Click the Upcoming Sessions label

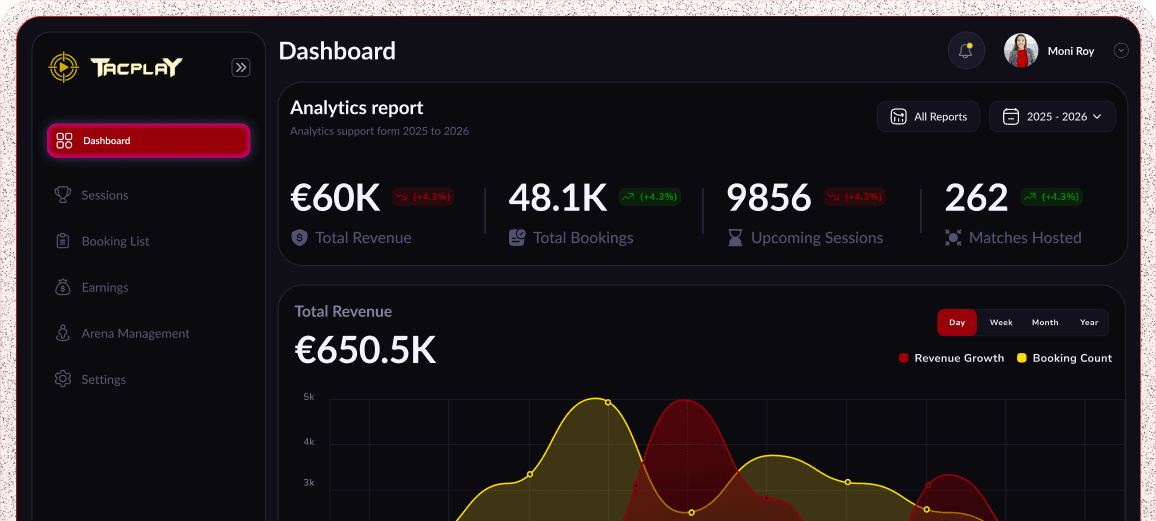[x=817, y=238]
